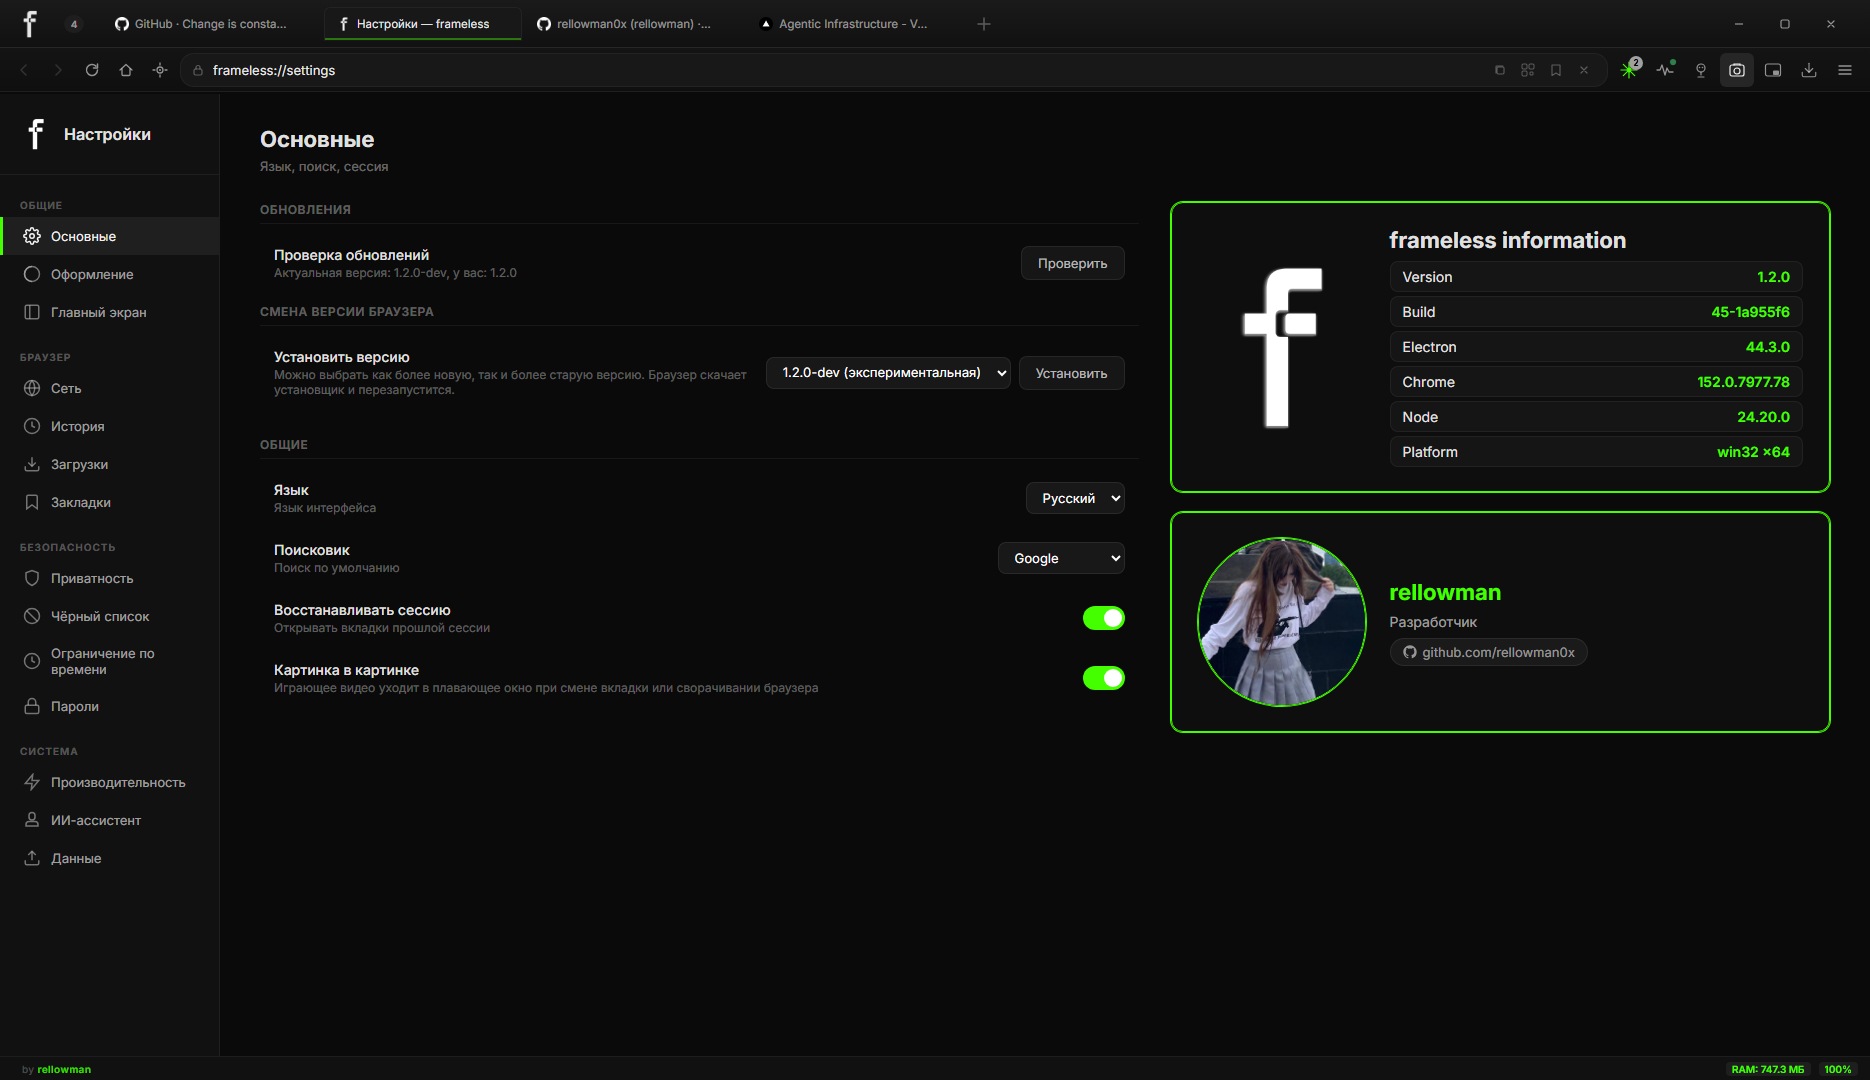Click the rellowman link in status bar

[x=64, y=1069]
